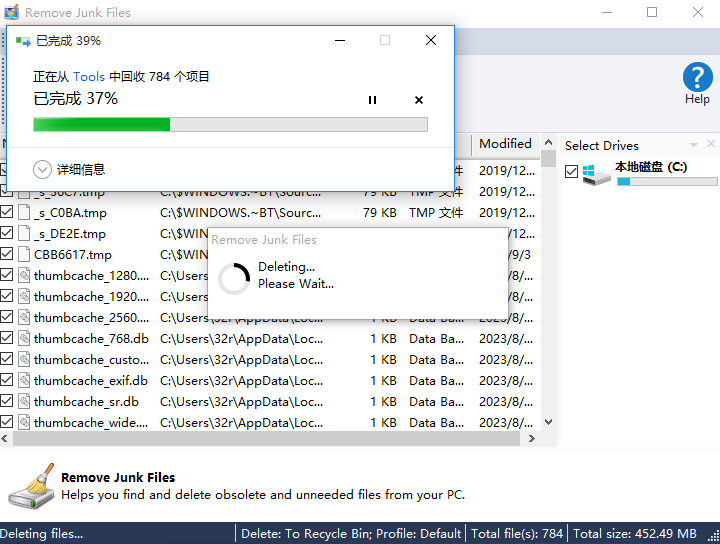
Task: Toggle checkbox for thumbcache_wide row
Action: click(6, 421)
